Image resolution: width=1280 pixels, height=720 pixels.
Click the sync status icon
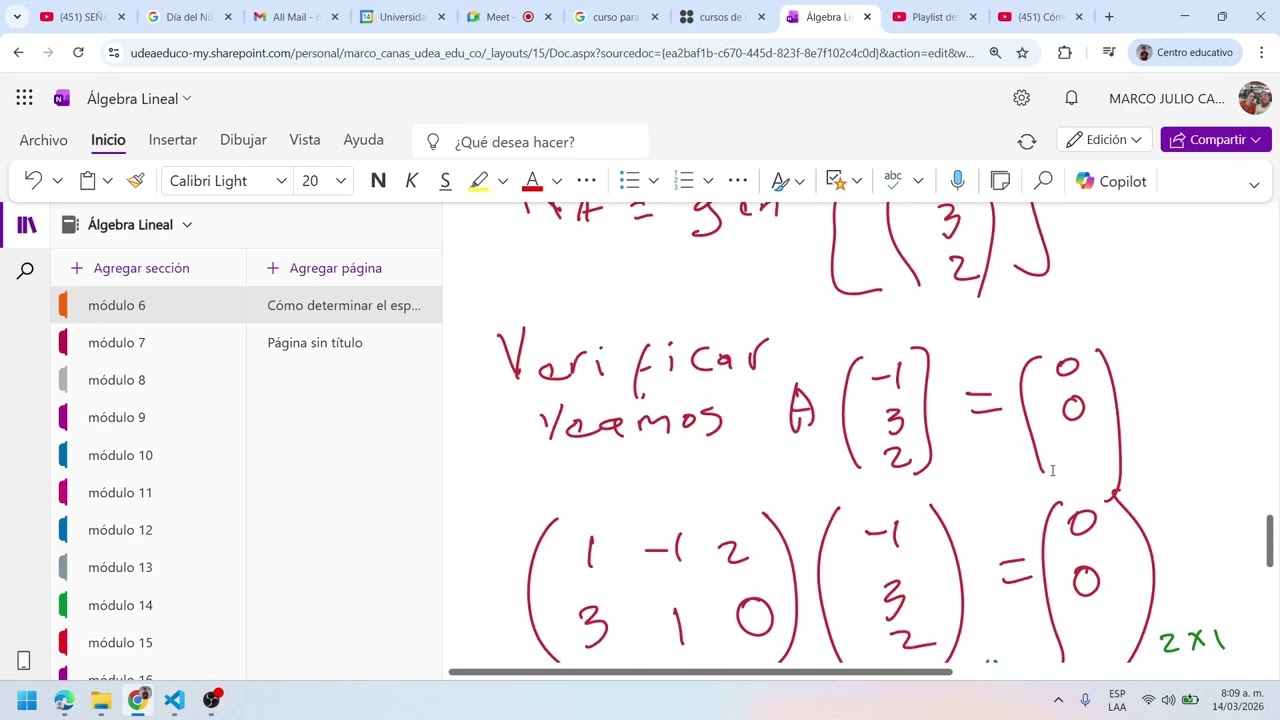pos(1027,141)
